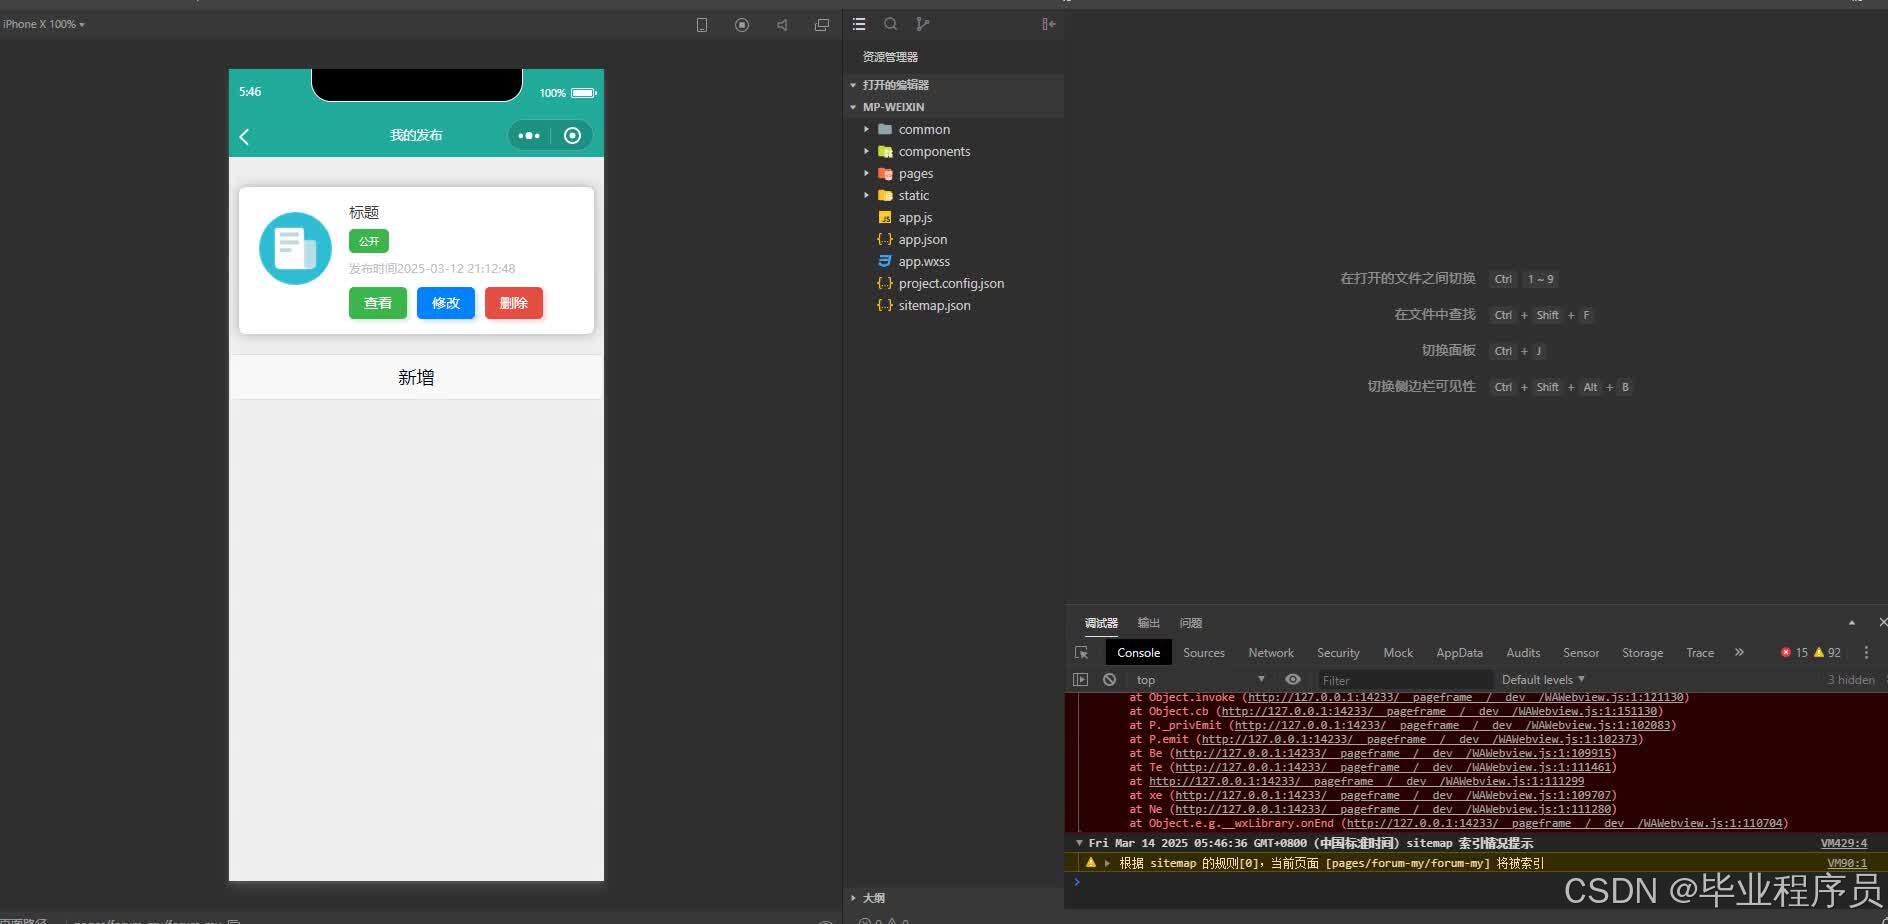The height and width of the screenshot is (924, 1888).
Task: Expand the components folder
Action: point(866,151)
